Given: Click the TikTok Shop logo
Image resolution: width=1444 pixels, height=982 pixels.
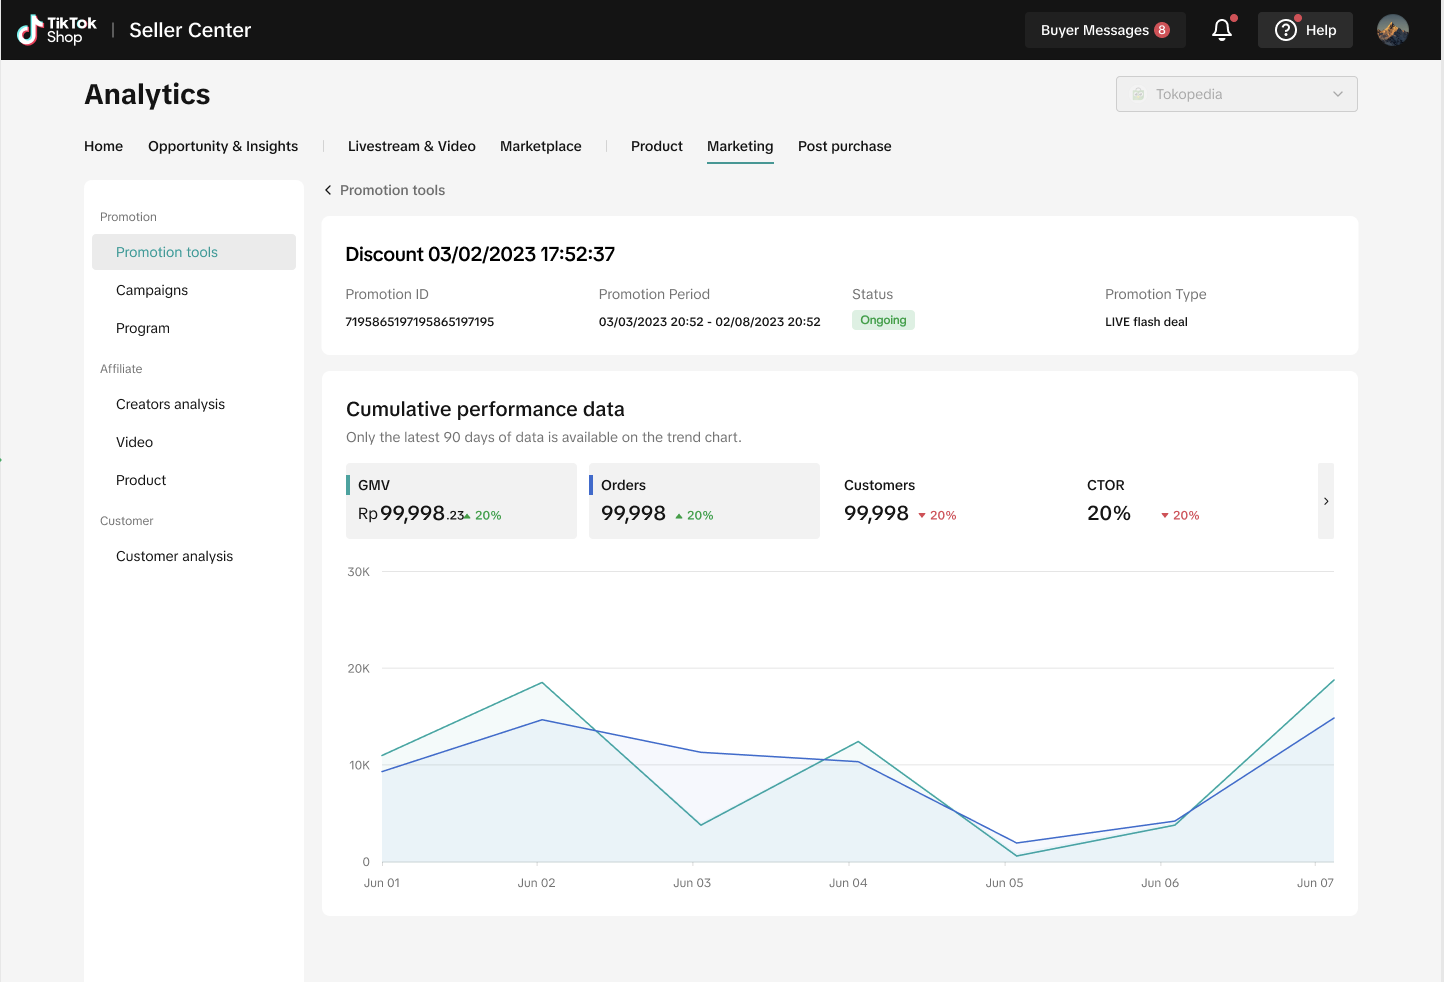Looking at the screenshot, I should point(57,30).
